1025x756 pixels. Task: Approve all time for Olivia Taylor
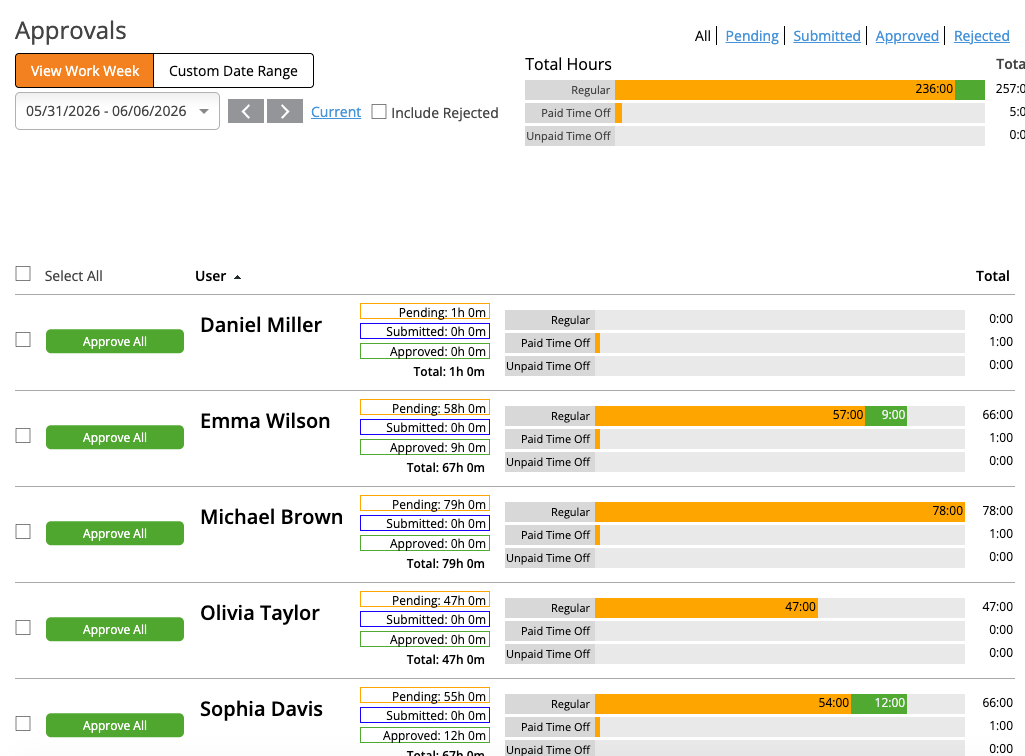(115, 630)
